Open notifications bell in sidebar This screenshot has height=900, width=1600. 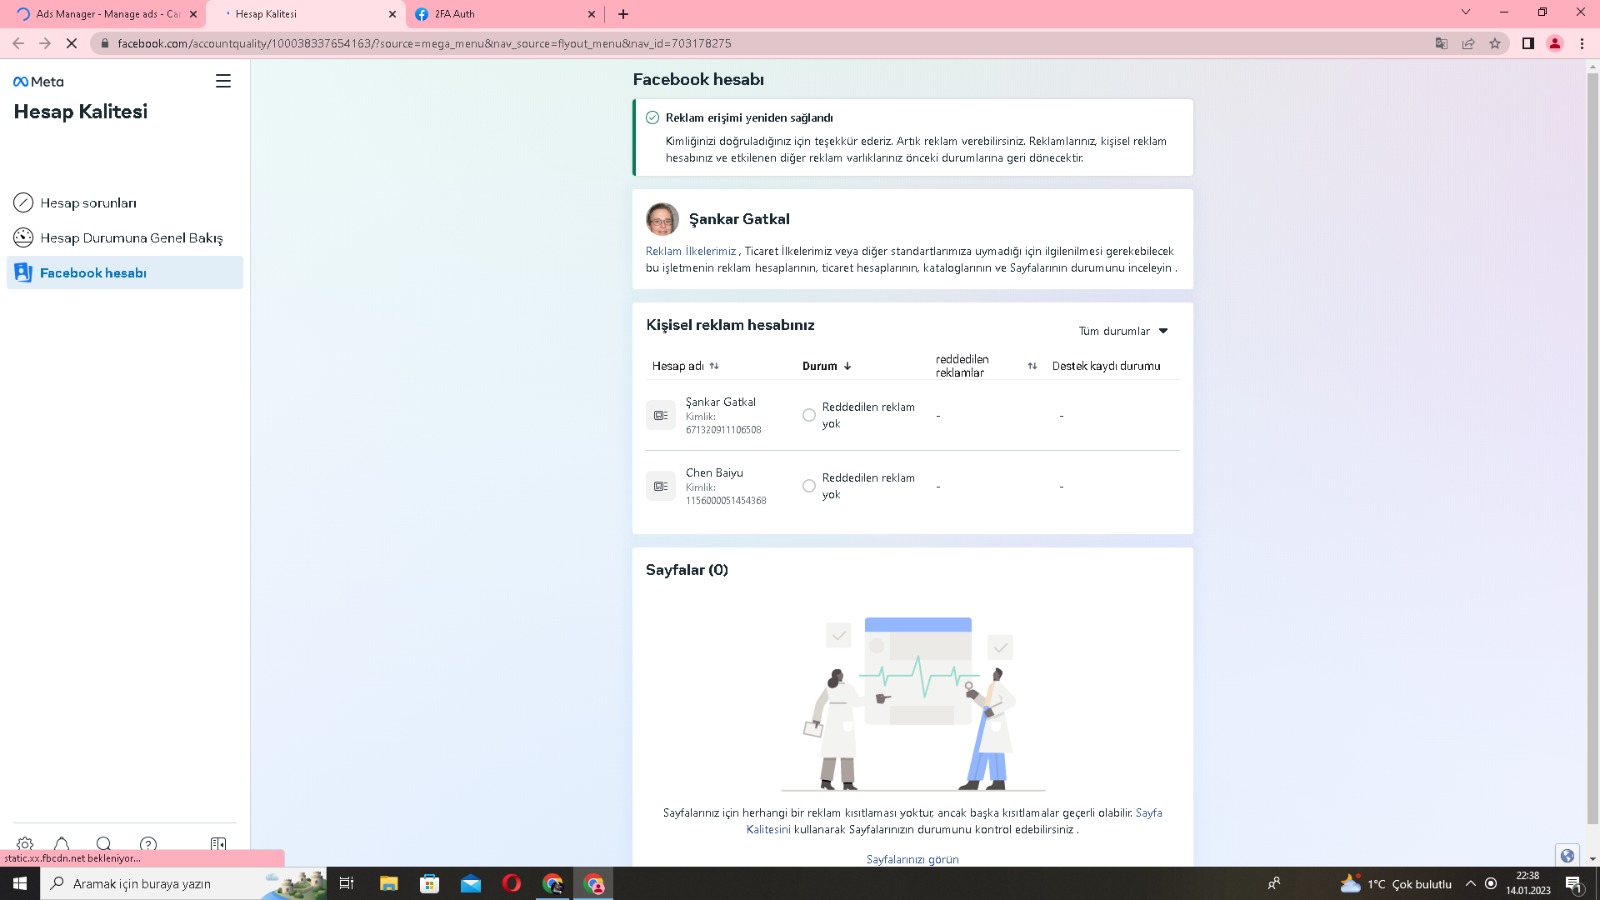click(x=62, y=844)
